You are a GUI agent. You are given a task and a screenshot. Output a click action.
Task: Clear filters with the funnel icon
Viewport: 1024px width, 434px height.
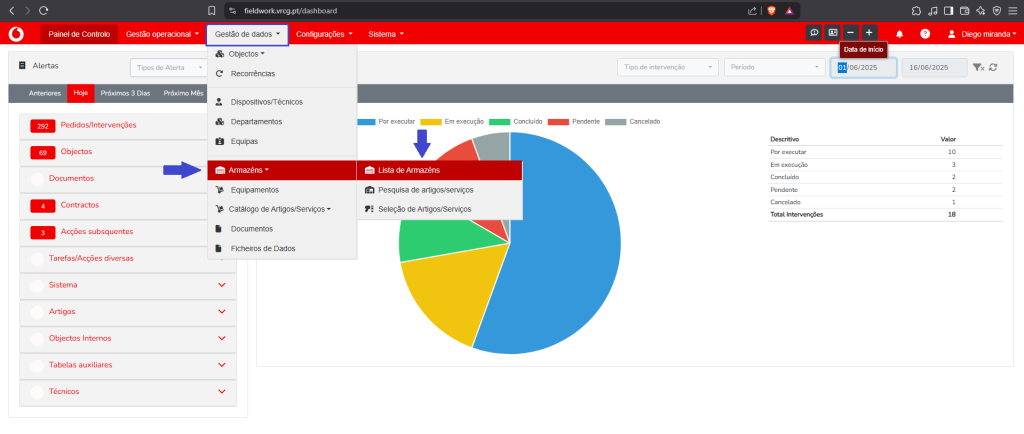click(x=978, y=67)
